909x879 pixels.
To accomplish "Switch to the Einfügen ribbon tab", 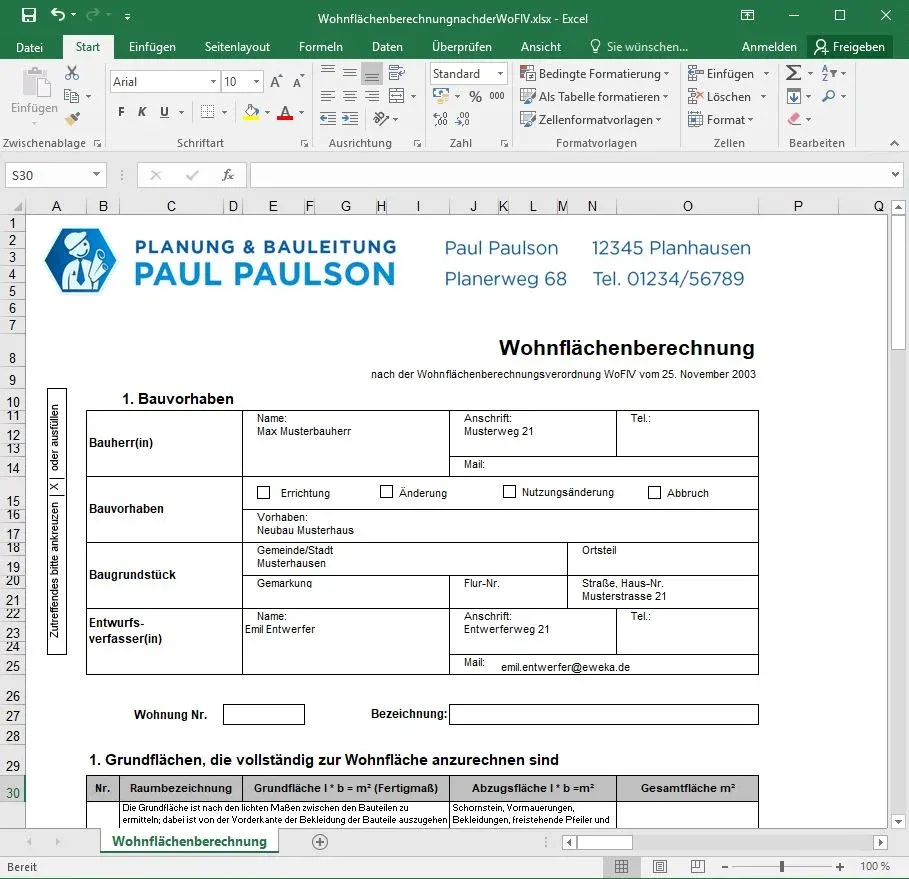I will (152, 47).
